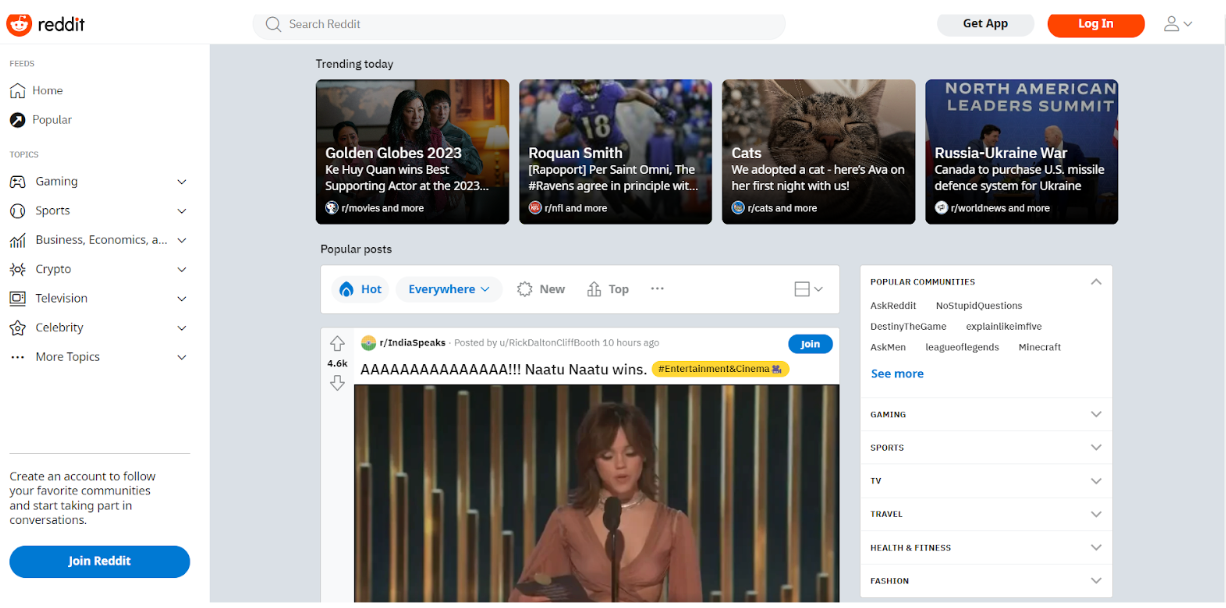The width and height of the screenshot is (1226, 608).
Task: Click the r/worldnews avatar on Russia-Ukraine card
Action: (941, 208)
